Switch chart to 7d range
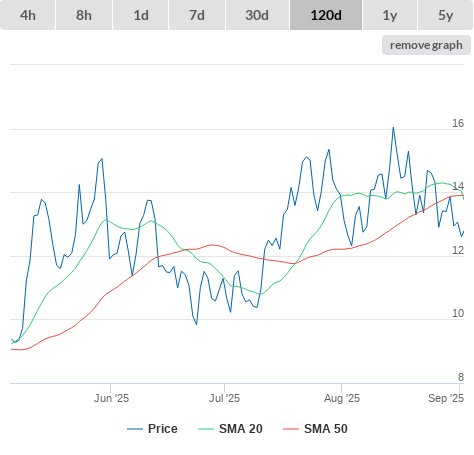 click(197, 15)
